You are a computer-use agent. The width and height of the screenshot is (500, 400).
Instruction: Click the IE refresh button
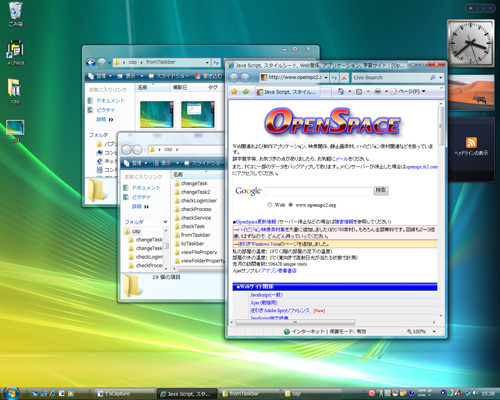point(334,78)
